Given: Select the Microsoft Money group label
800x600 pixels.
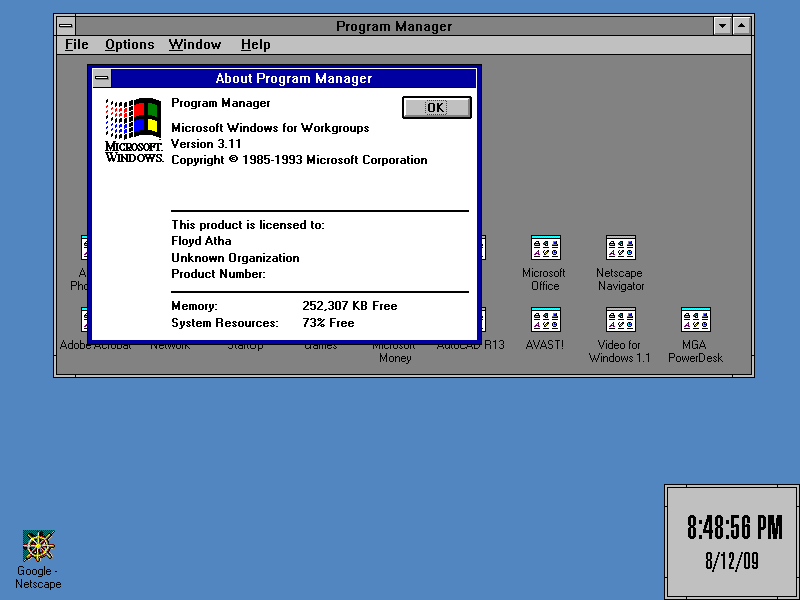Looking at the screenshot, I should 395,352.
